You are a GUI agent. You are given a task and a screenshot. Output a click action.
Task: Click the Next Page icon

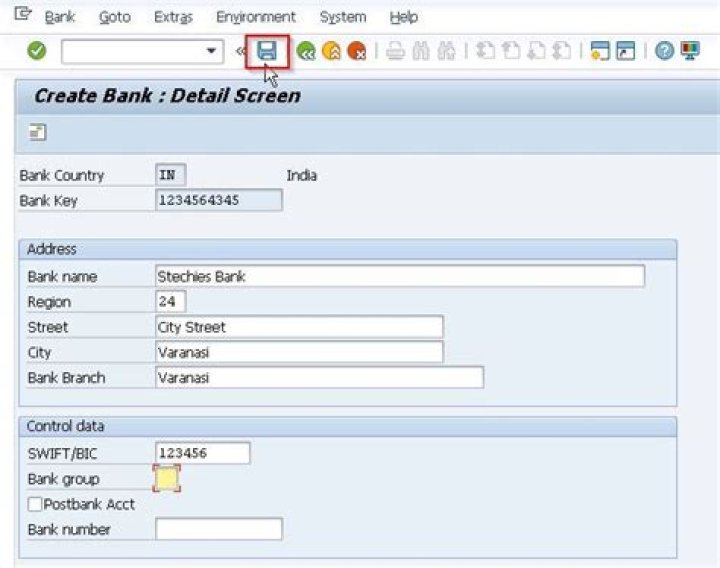click(x=536, y=51)
